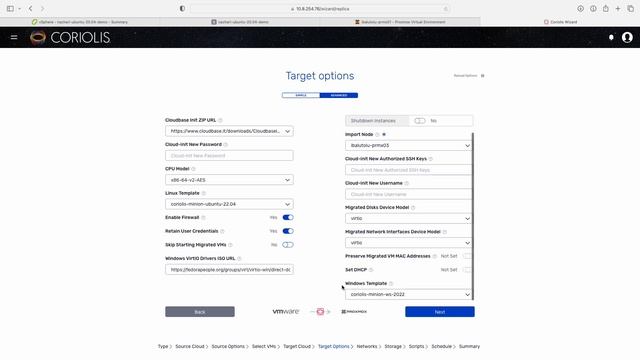Show info icon for Skip Starting Migrated VMs
Image resolution: width=640 pixels, height=360 pixels.
230,245
